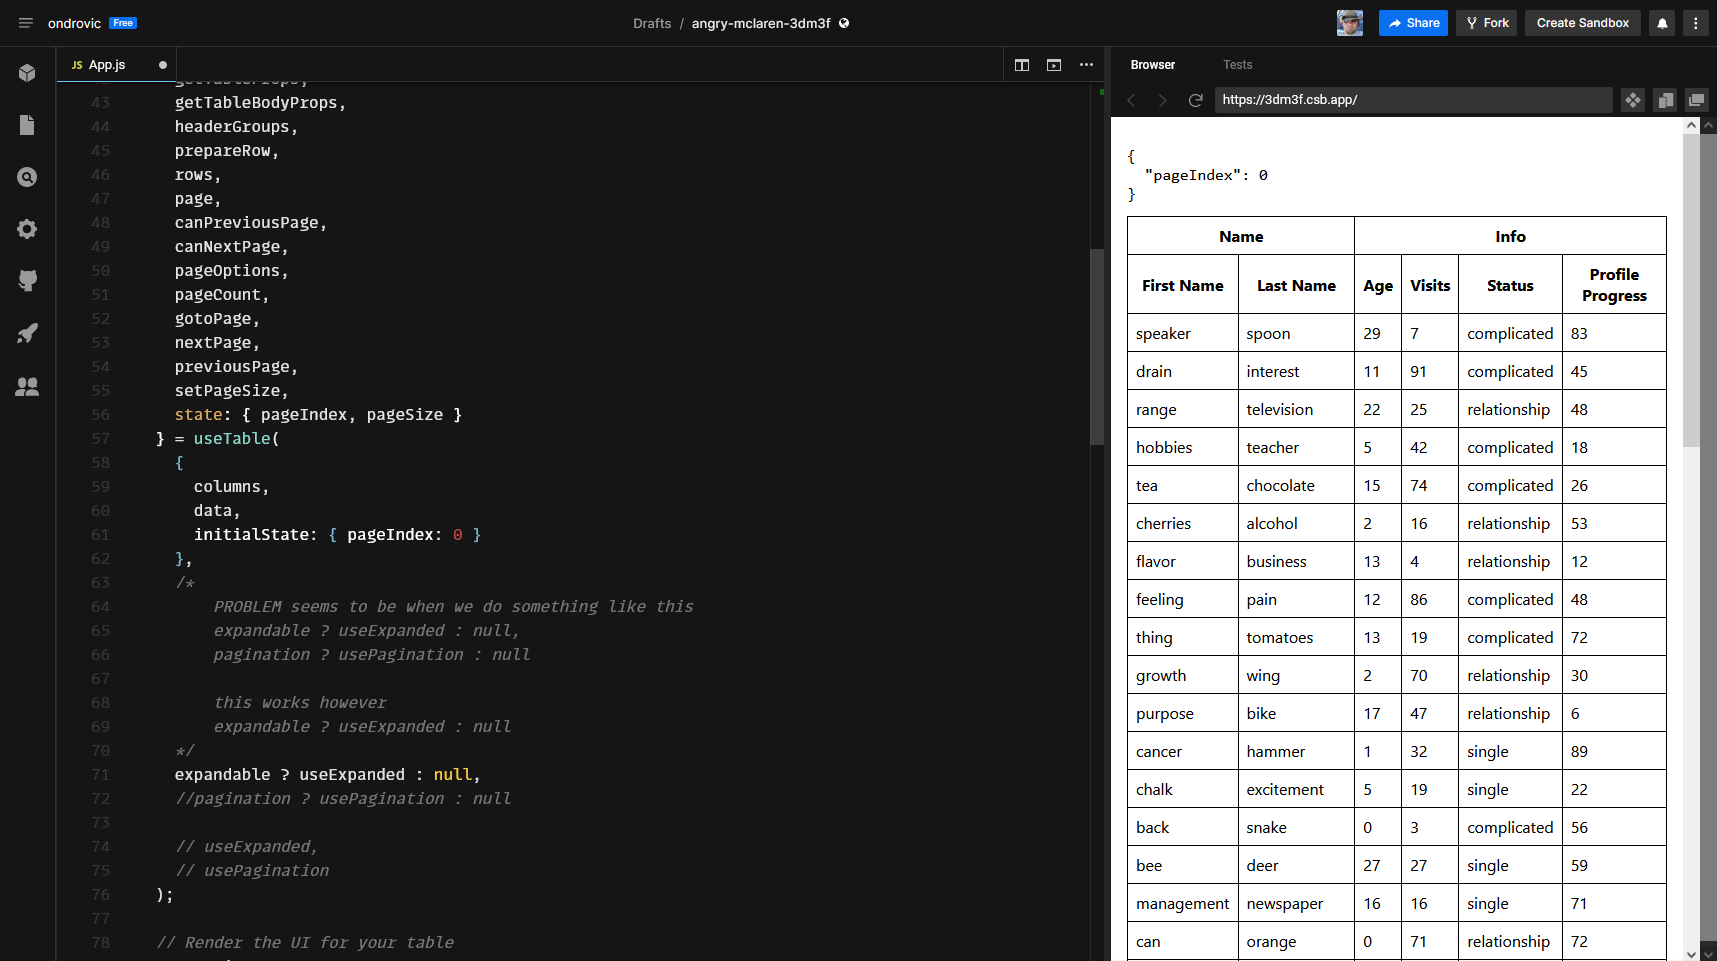Switch to the Browser tab
This screenshot has width=1717, height=961.
[1153, 65]
